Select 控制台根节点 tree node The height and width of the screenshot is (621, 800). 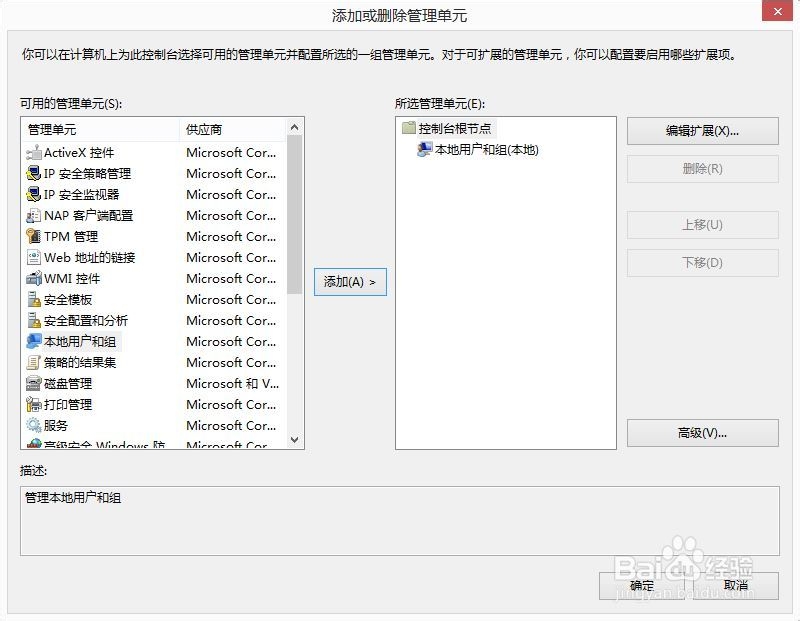455,128
